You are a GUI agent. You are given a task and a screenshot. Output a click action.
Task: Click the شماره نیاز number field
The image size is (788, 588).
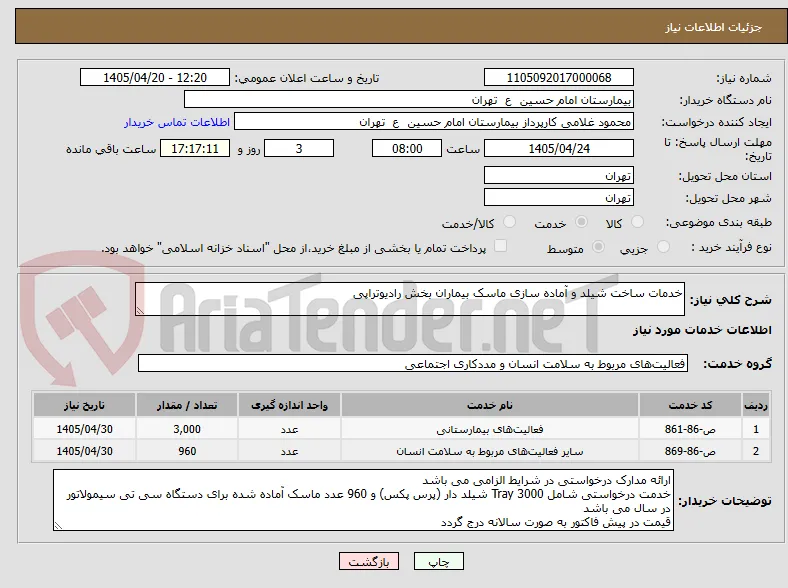pos(559,77)
